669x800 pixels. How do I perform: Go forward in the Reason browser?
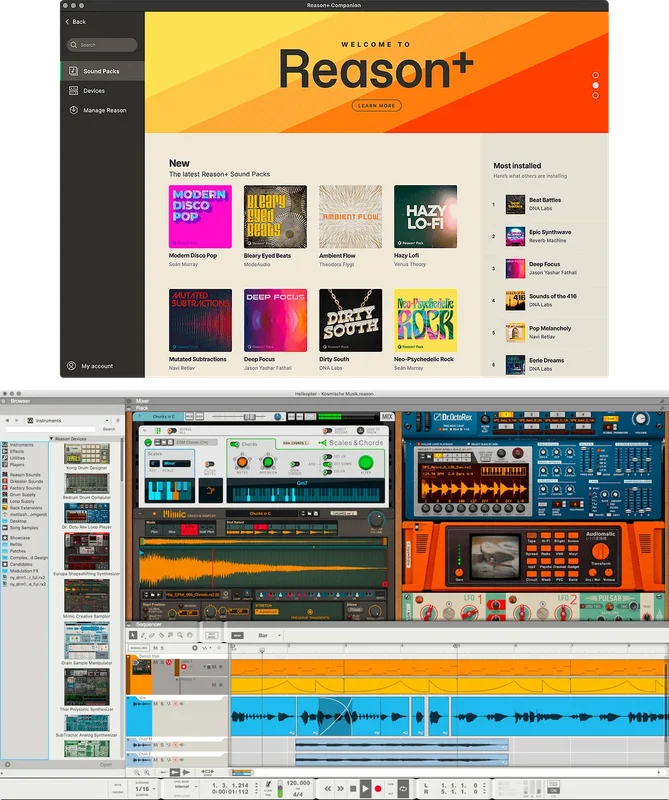tap(17, 420)
